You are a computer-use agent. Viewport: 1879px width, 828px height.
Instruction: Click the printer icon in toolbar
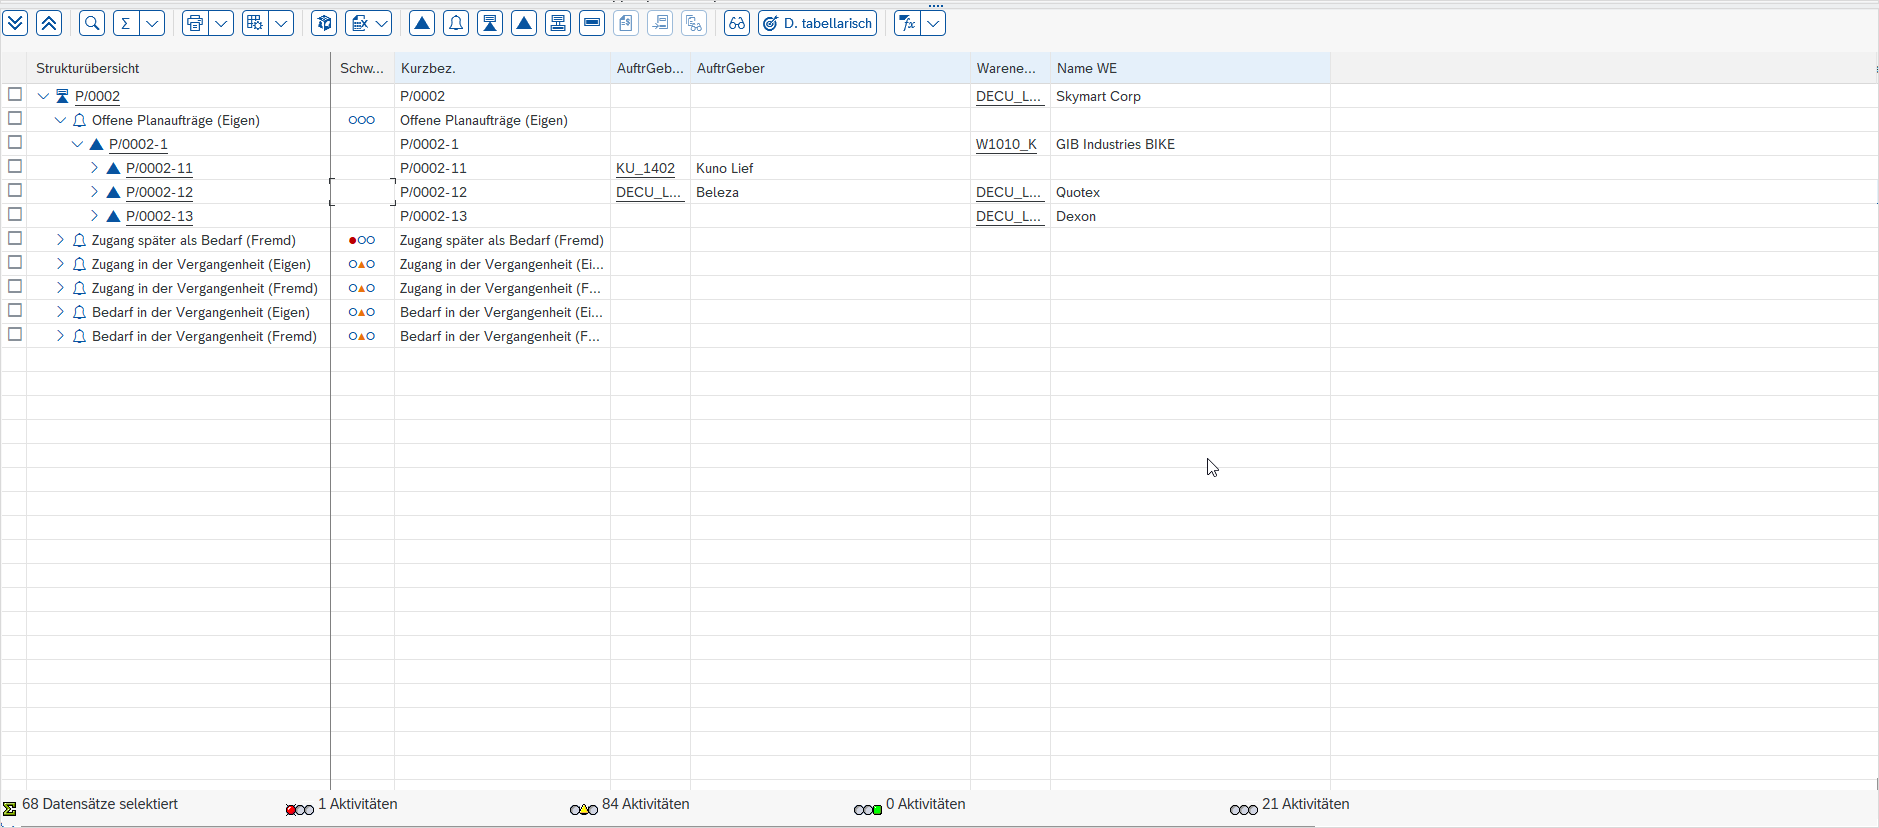(195, 23)
